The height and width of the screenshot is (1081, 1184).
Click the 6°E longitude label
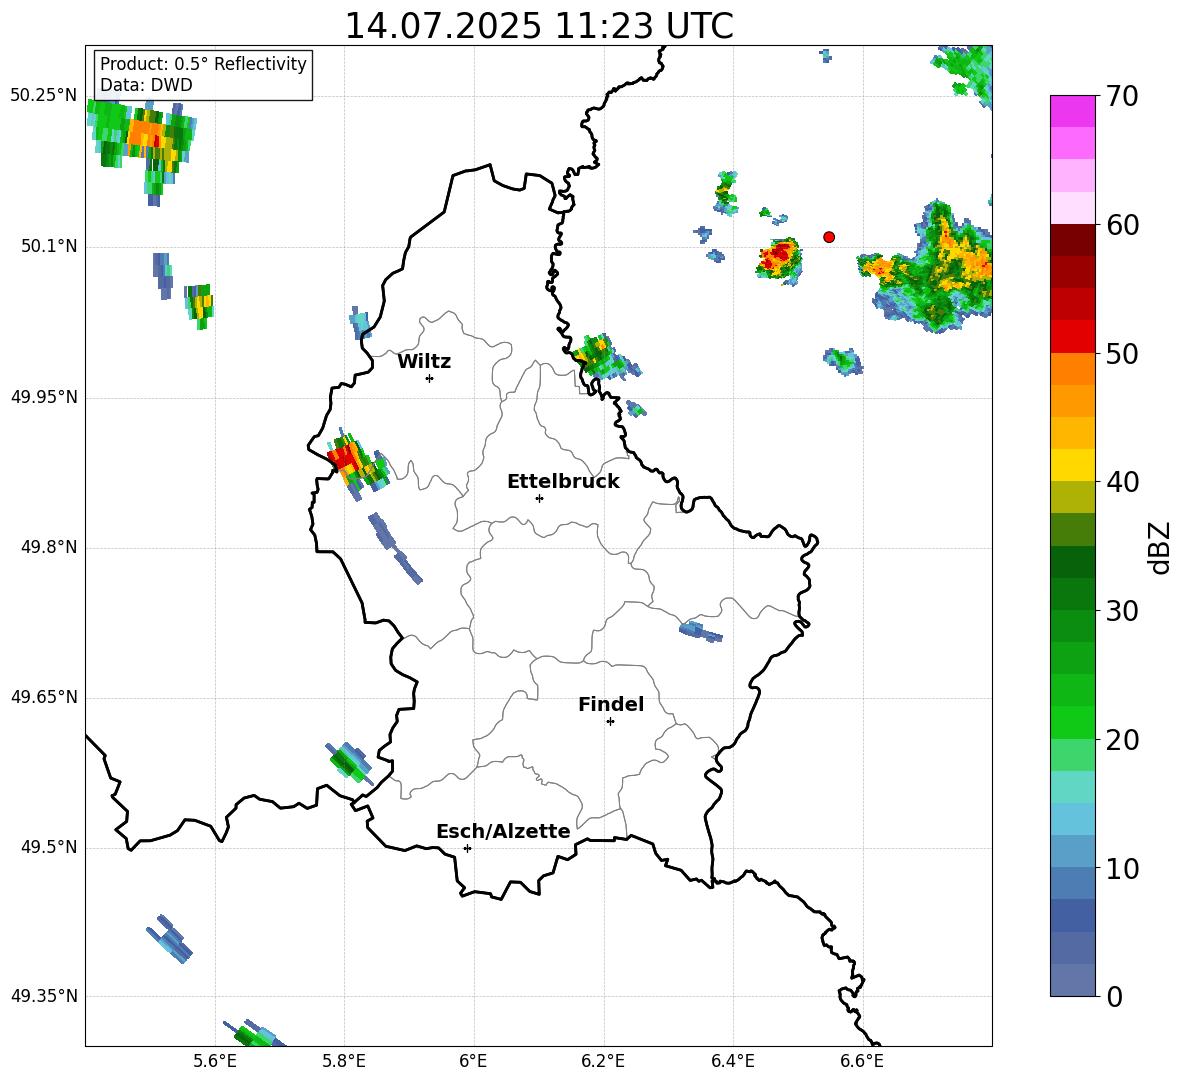tap(473, 1061)
